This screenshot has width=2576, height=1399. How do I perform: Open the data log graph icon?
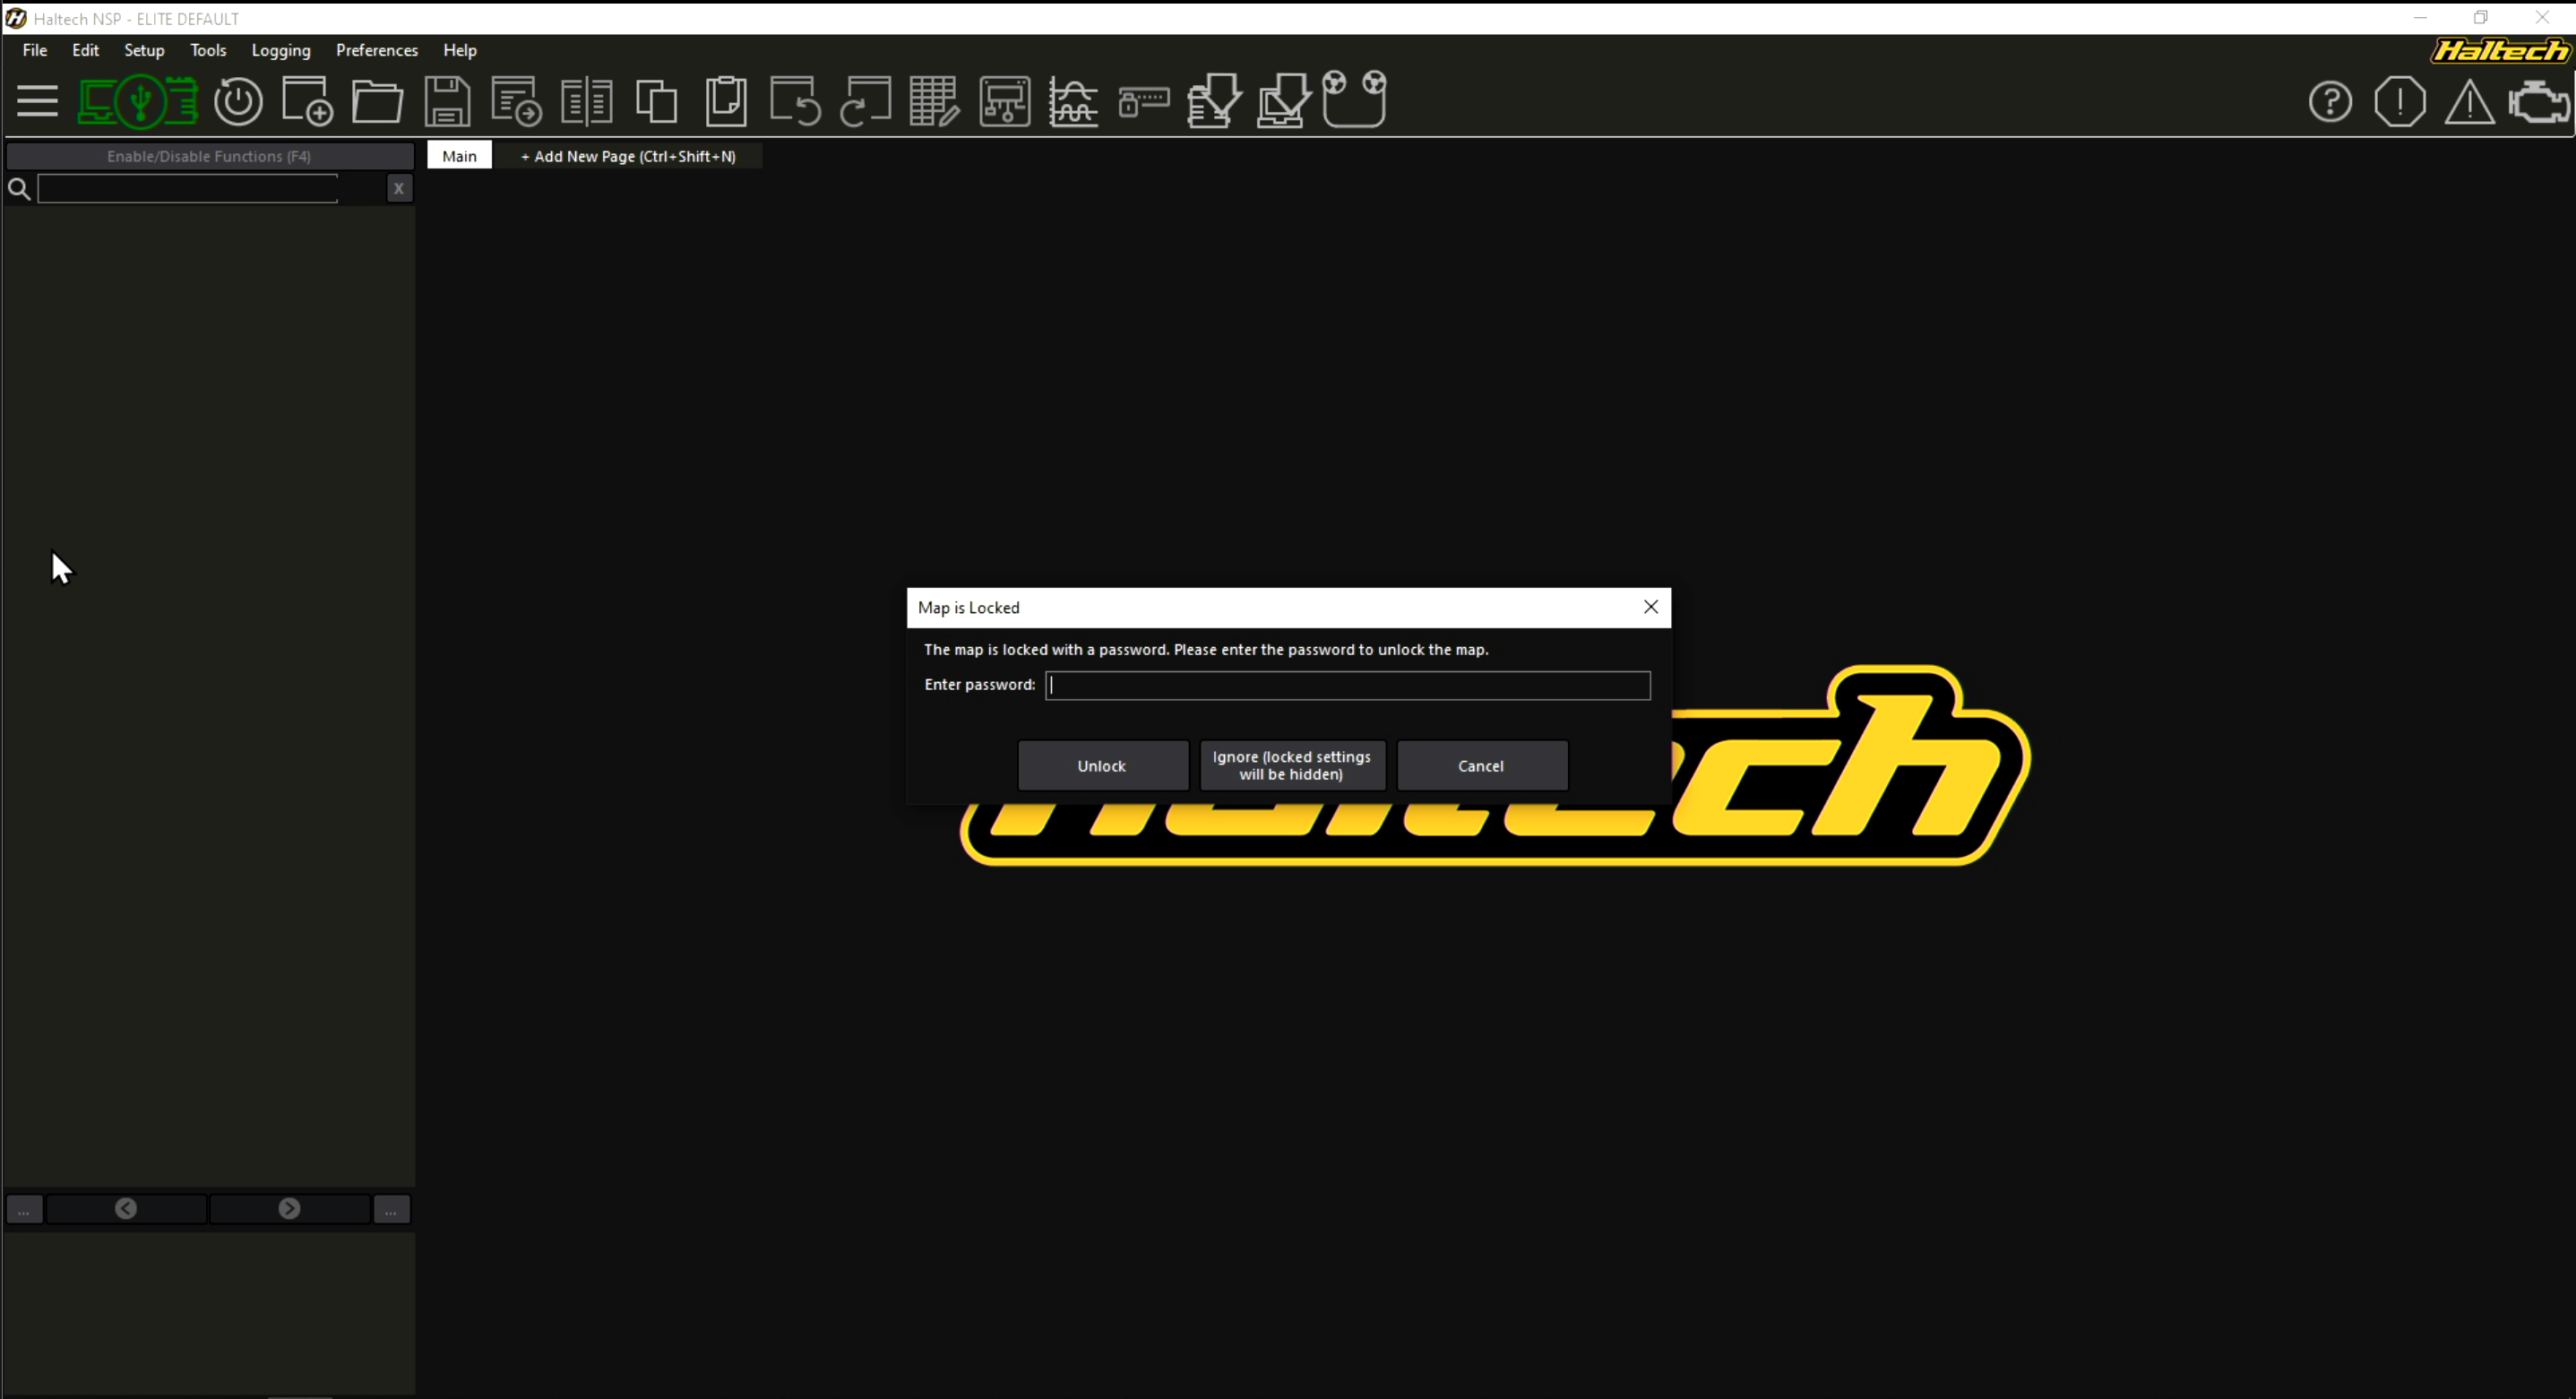tap(1074, 101)
